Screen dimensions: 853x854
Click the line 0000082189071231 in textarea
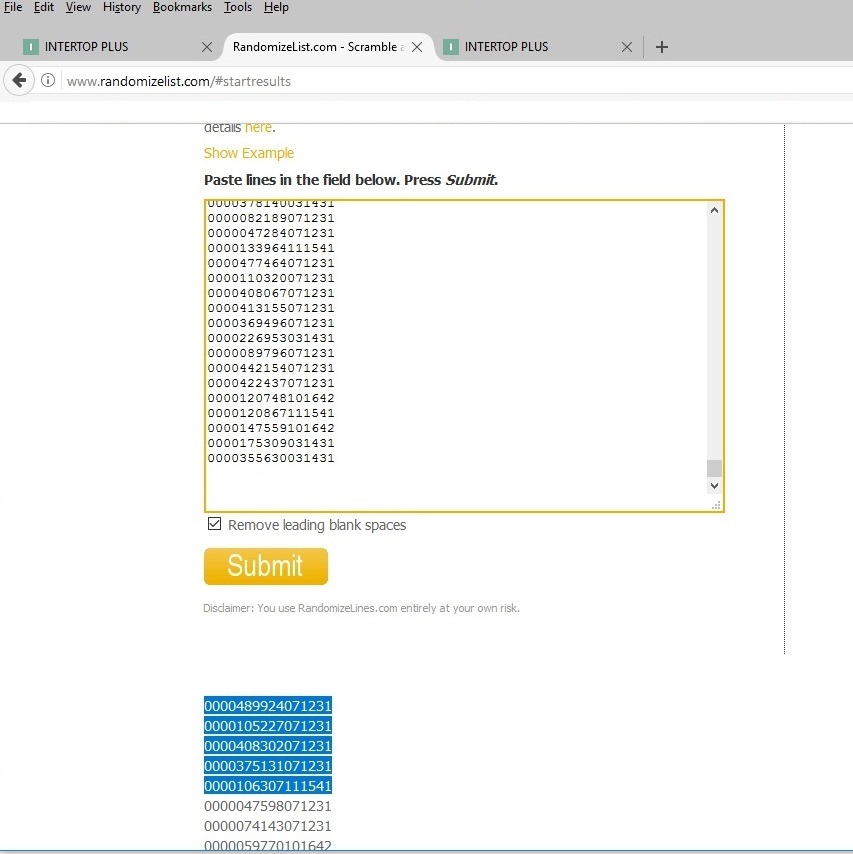pos(271,218)
